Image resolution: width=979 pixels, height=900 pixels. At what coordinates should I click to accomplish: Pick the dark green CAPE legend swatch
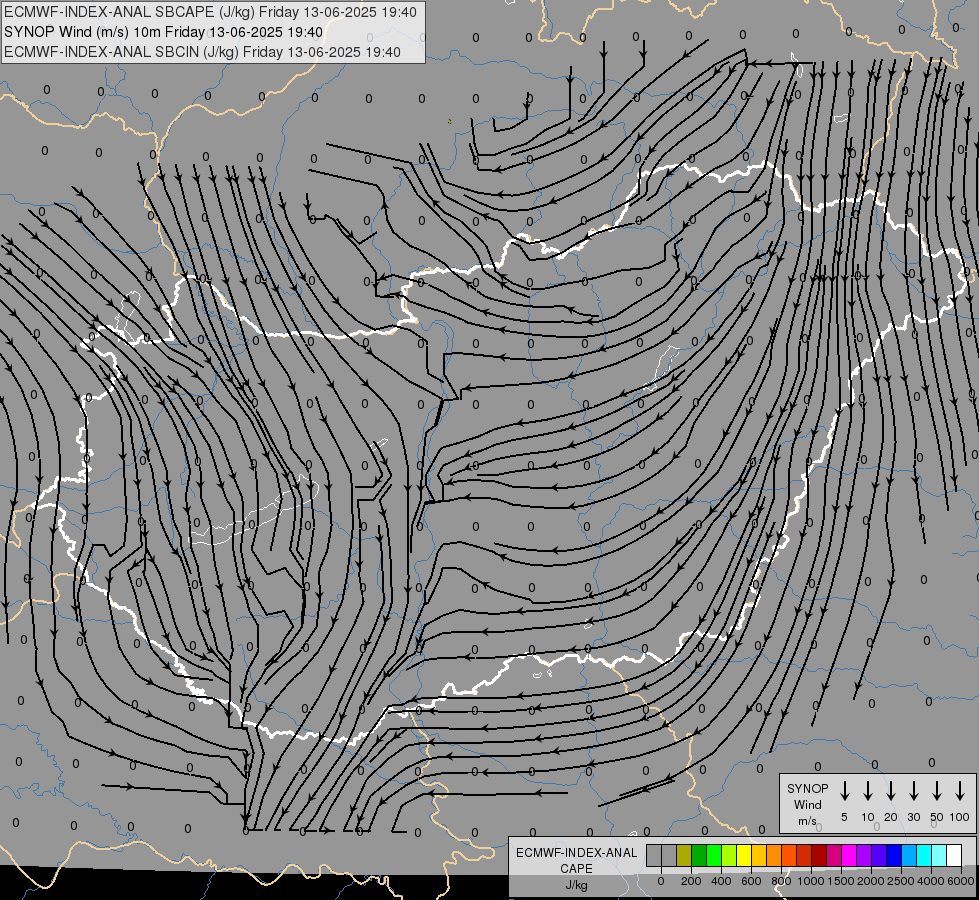[x=699, y=855]
